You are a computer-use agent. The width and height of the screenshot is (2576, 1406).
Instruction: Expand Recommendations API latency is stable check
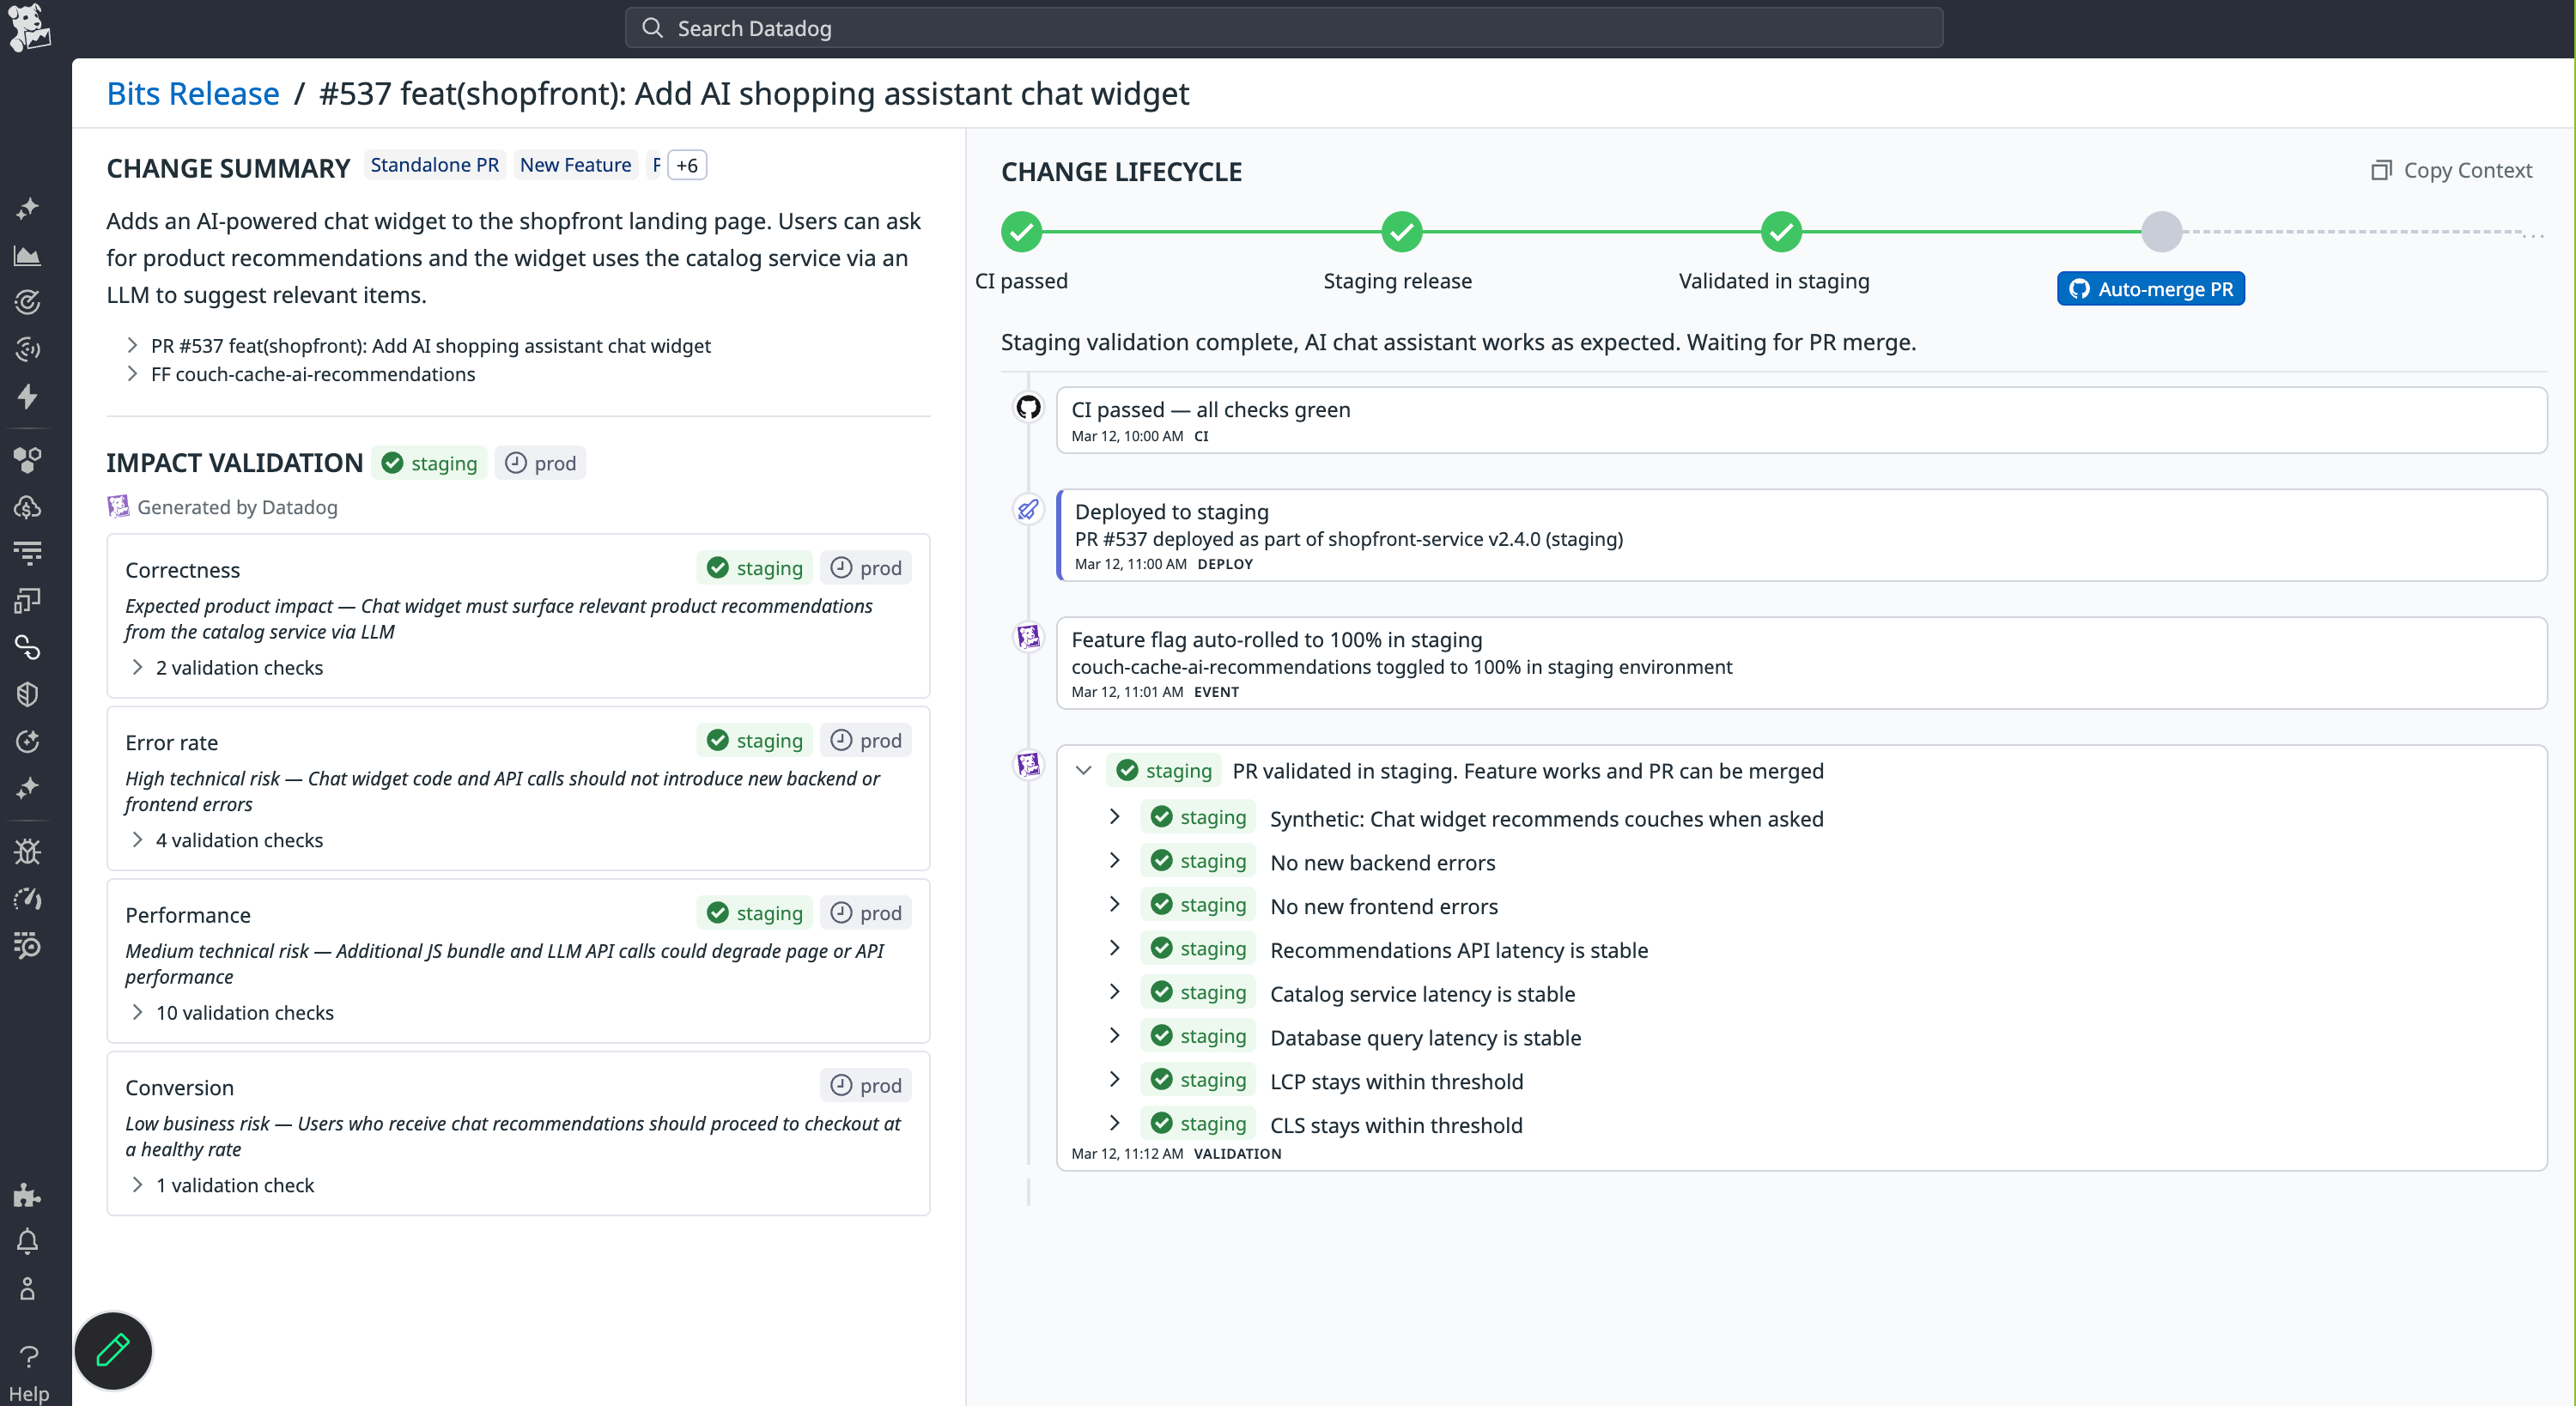point(1115,948)
